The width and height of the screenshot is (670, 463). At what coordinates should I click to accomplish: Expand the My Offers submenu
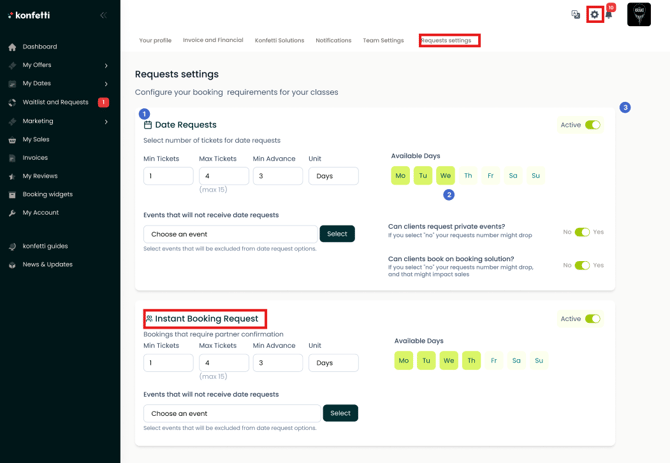click(106, 65)
